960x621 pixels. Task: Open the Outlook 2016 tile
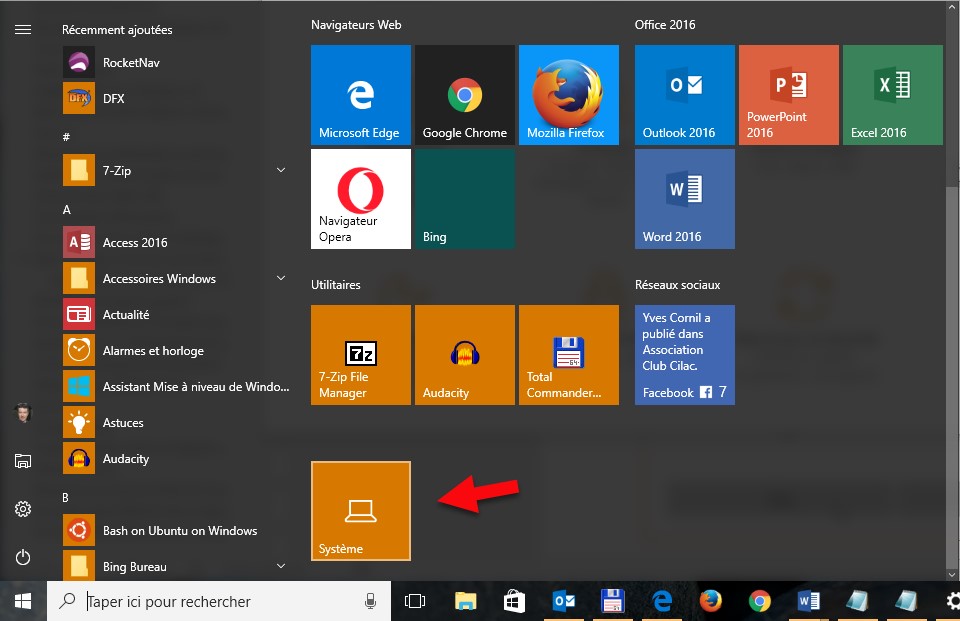tap(684, 96)
